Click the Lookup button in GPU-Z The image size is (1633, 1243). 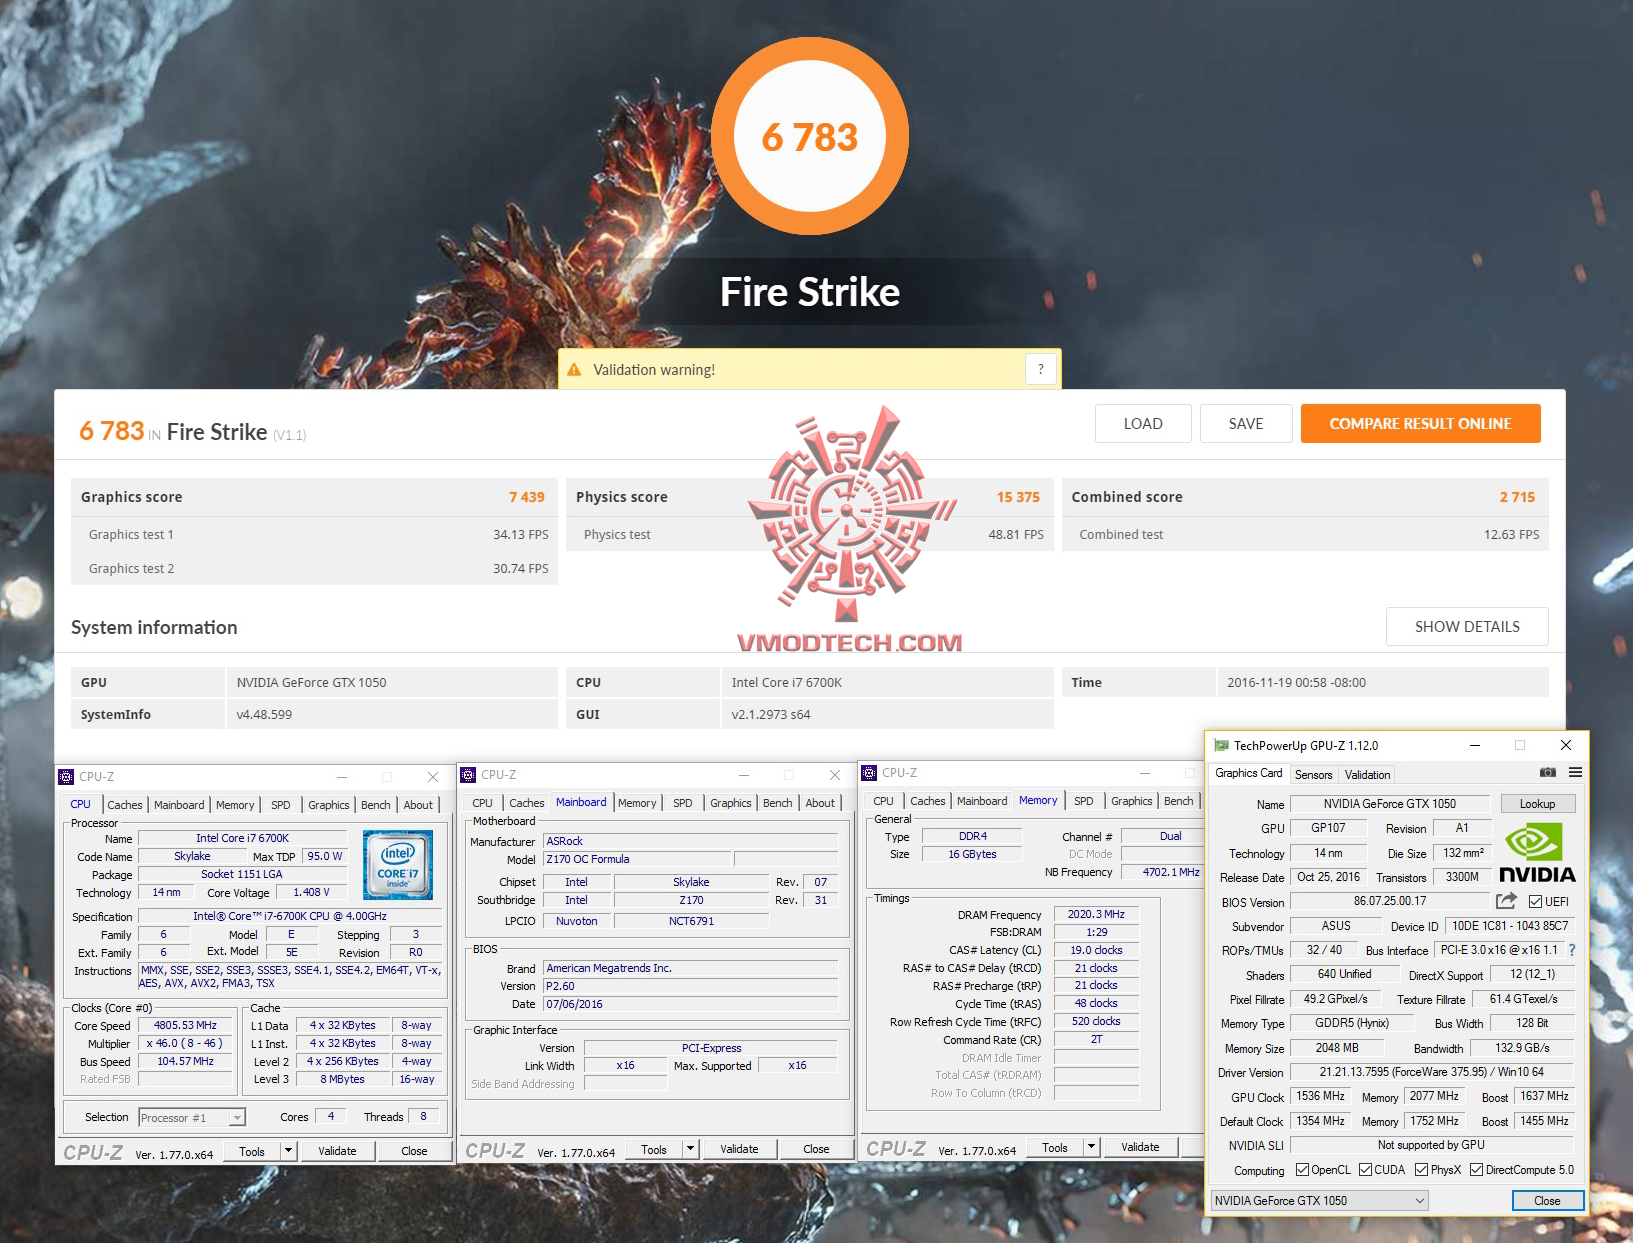click(x=1538, y=803)
